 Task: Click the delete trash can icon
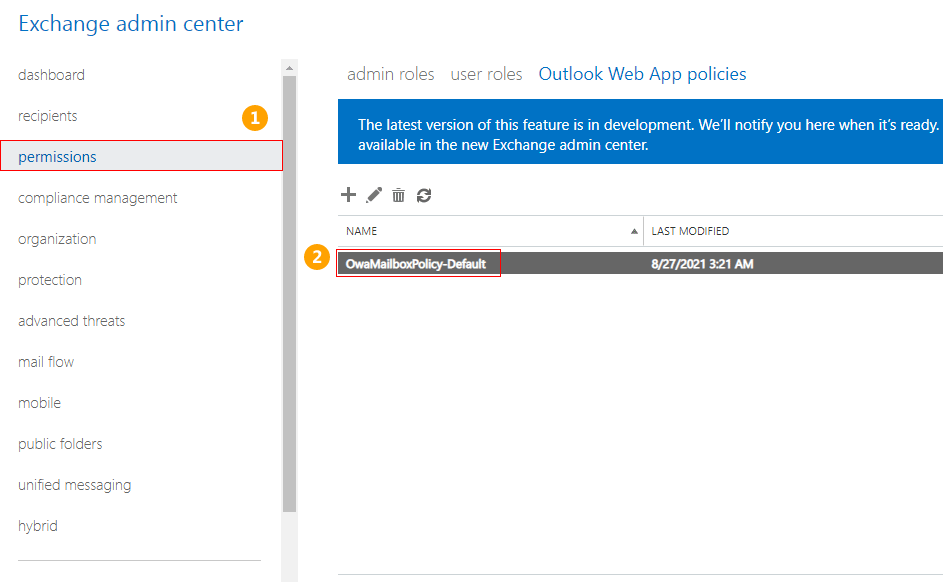click(x=398, y=196)
